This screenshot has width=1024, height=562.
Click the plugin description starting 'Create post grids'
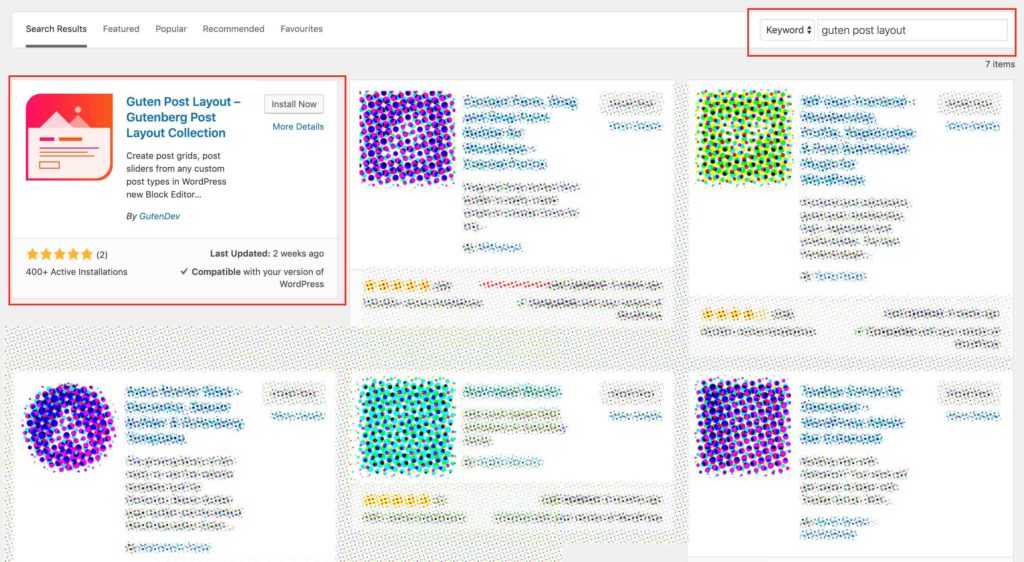176,175
